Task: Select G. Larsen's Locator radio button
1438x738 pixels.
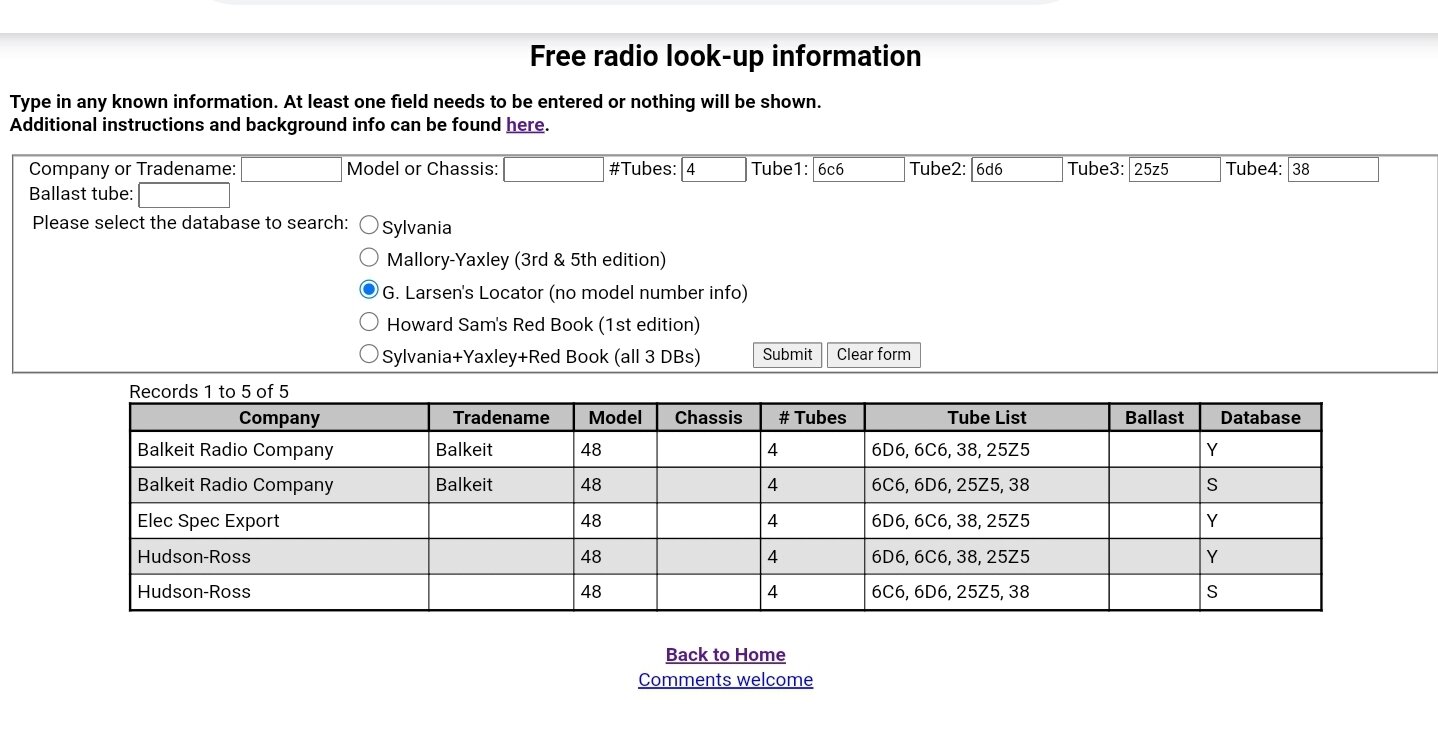Action: pos(369,290)
